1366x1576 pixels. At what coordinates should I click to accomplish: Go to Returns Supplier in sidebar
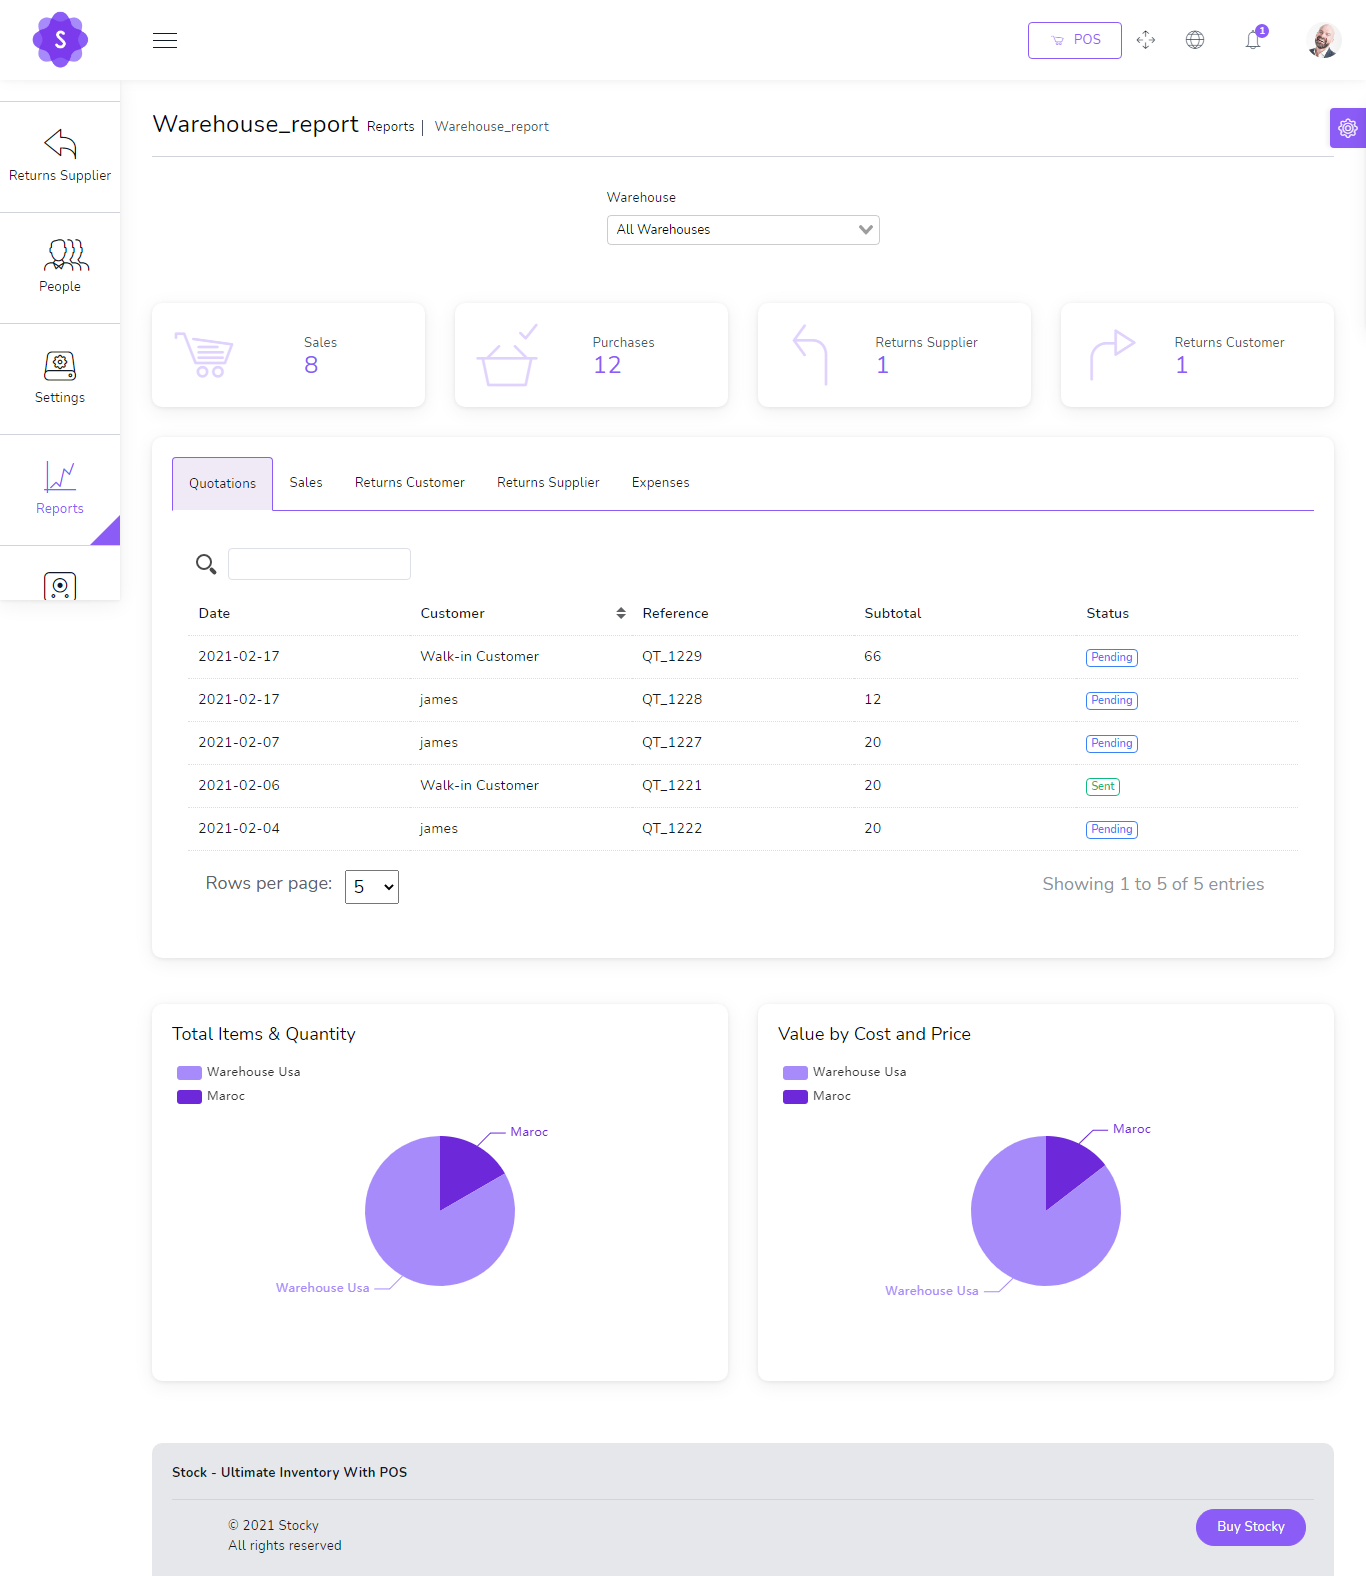coord(60,156)
